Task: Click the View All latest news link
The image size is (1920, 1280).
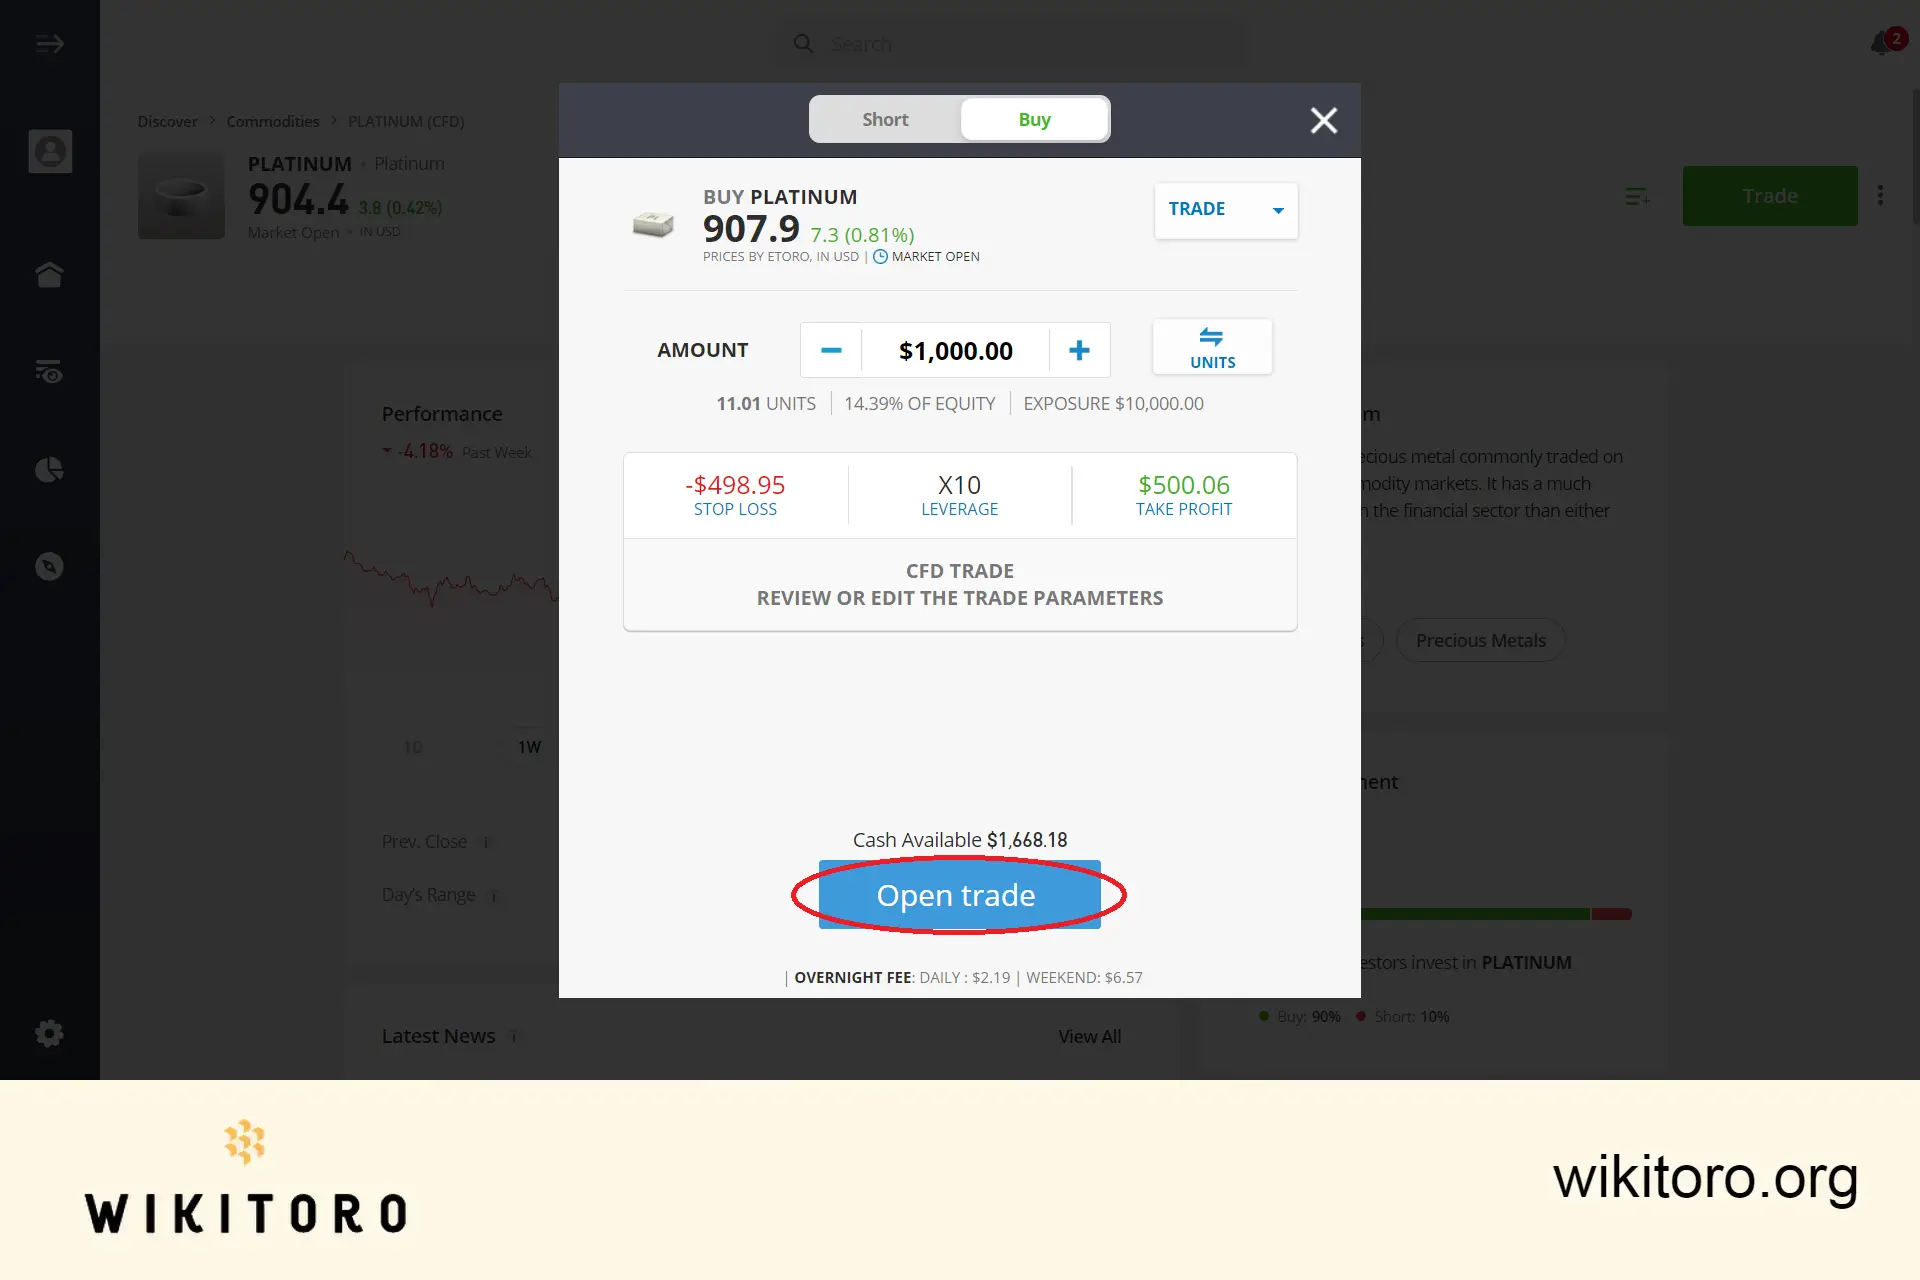Action: pyautogui.click(x=1090, y=1036)
